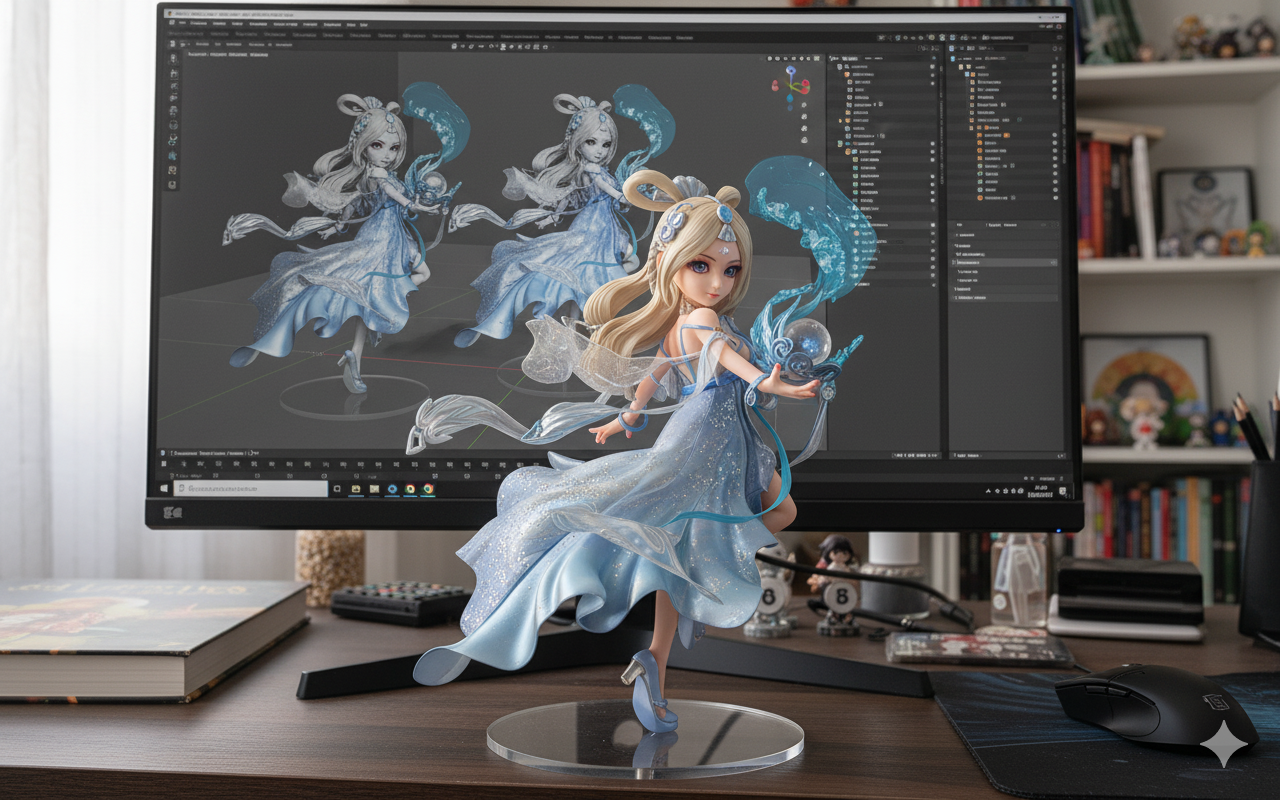Image resolution: width=1280 pixels, height=800 pixels.
Task: Click the Windows taskbar search box
Action: (x=250, y=489)
